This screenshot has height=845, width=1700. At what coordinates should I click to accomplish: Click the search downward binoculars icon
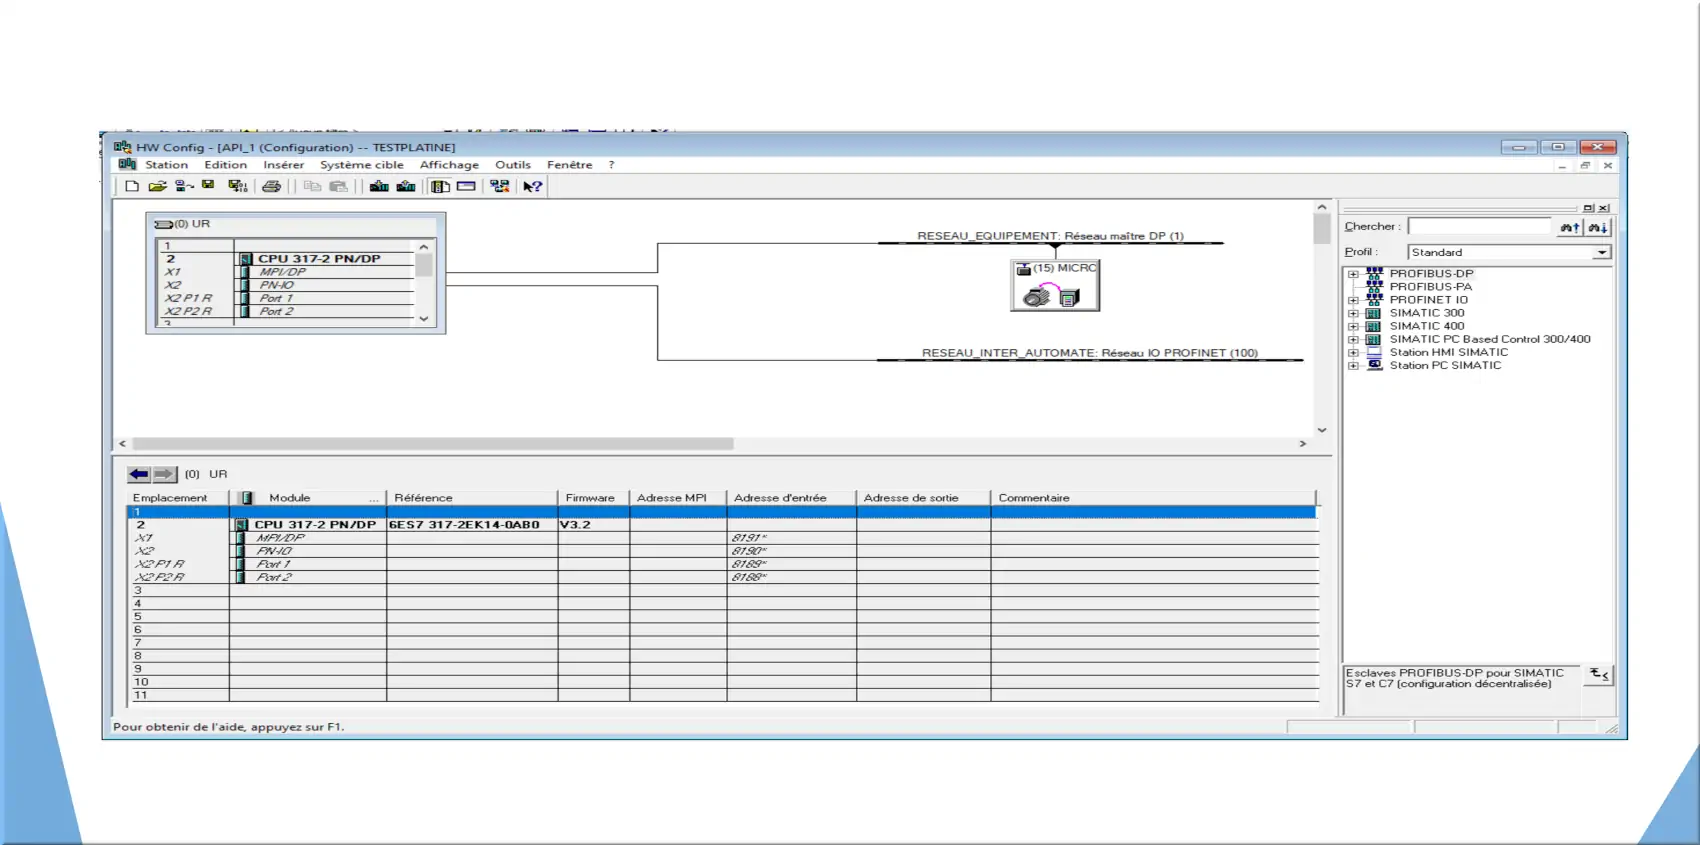tap(1598, 227)
